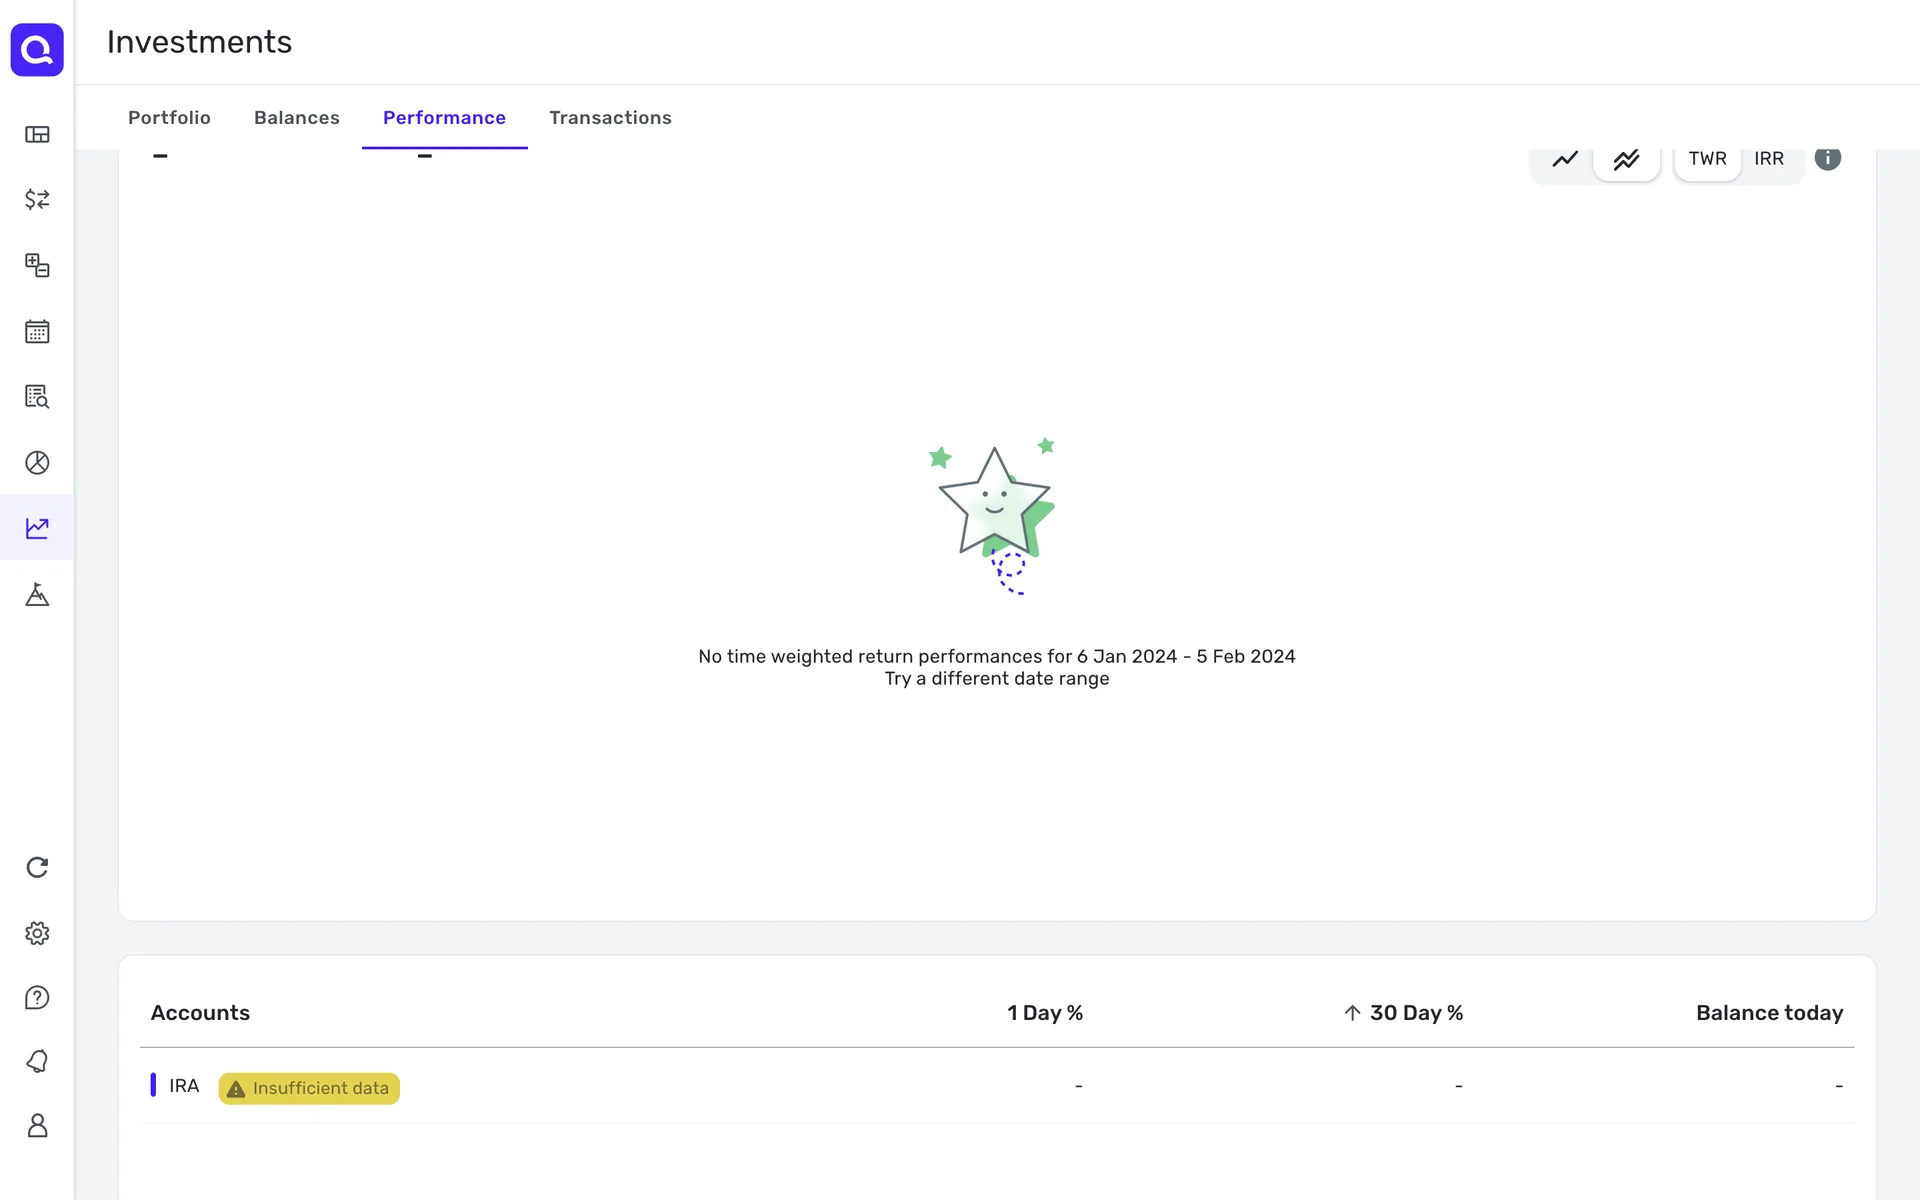Viewport: 1920px width, 1200px height.
Task: Switch to the Portfolio tab
Action: (x=169, y=118)
